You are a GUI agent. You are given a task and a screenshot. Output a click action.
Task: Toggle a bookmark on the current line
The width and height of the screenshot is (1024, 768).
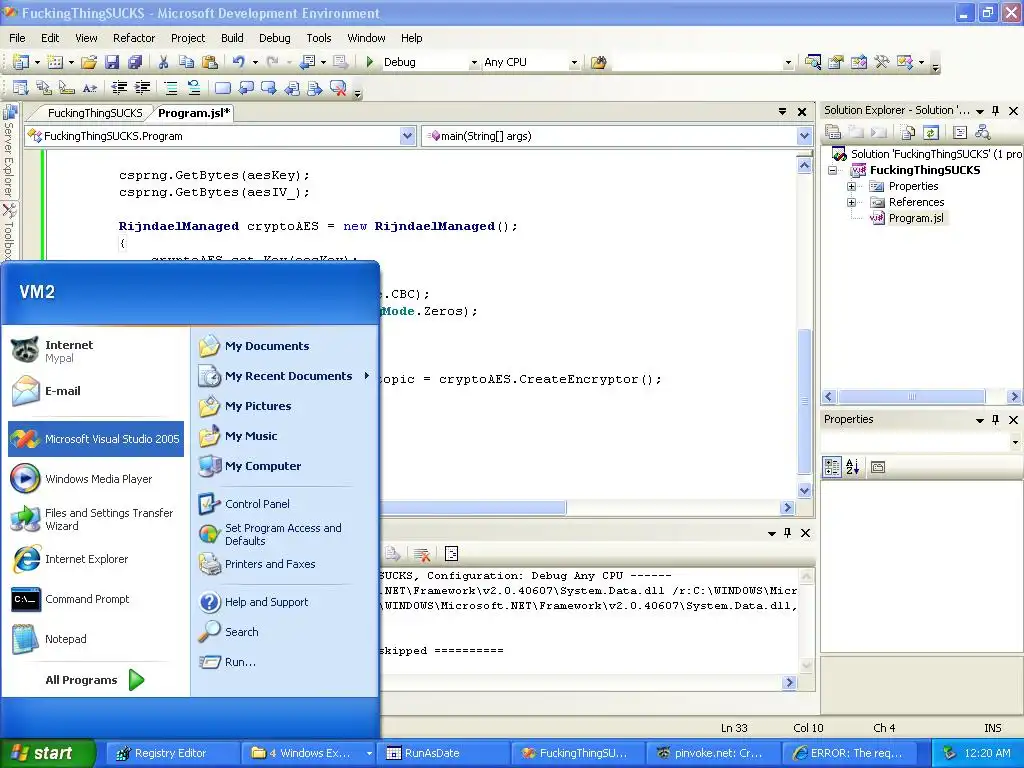pos(223,88)
